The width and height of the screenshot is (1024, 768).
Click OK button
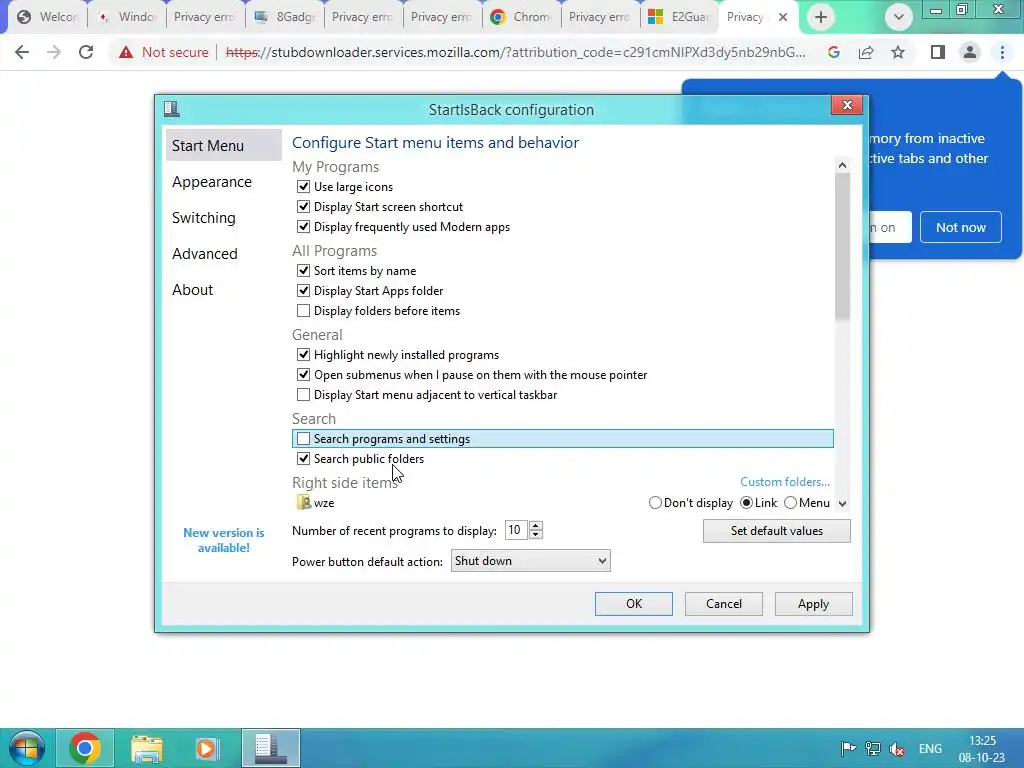click(633, 604)
